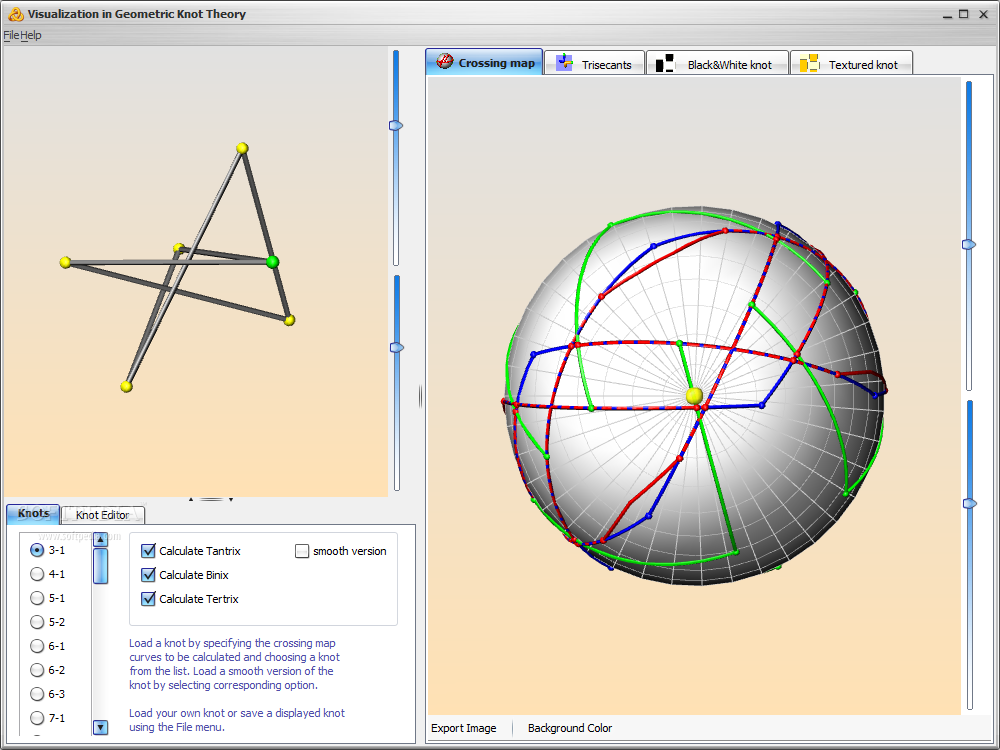Select knot 6-2 radio button
The height and width of the screenshot is (750, 1000).
(37, 670)
